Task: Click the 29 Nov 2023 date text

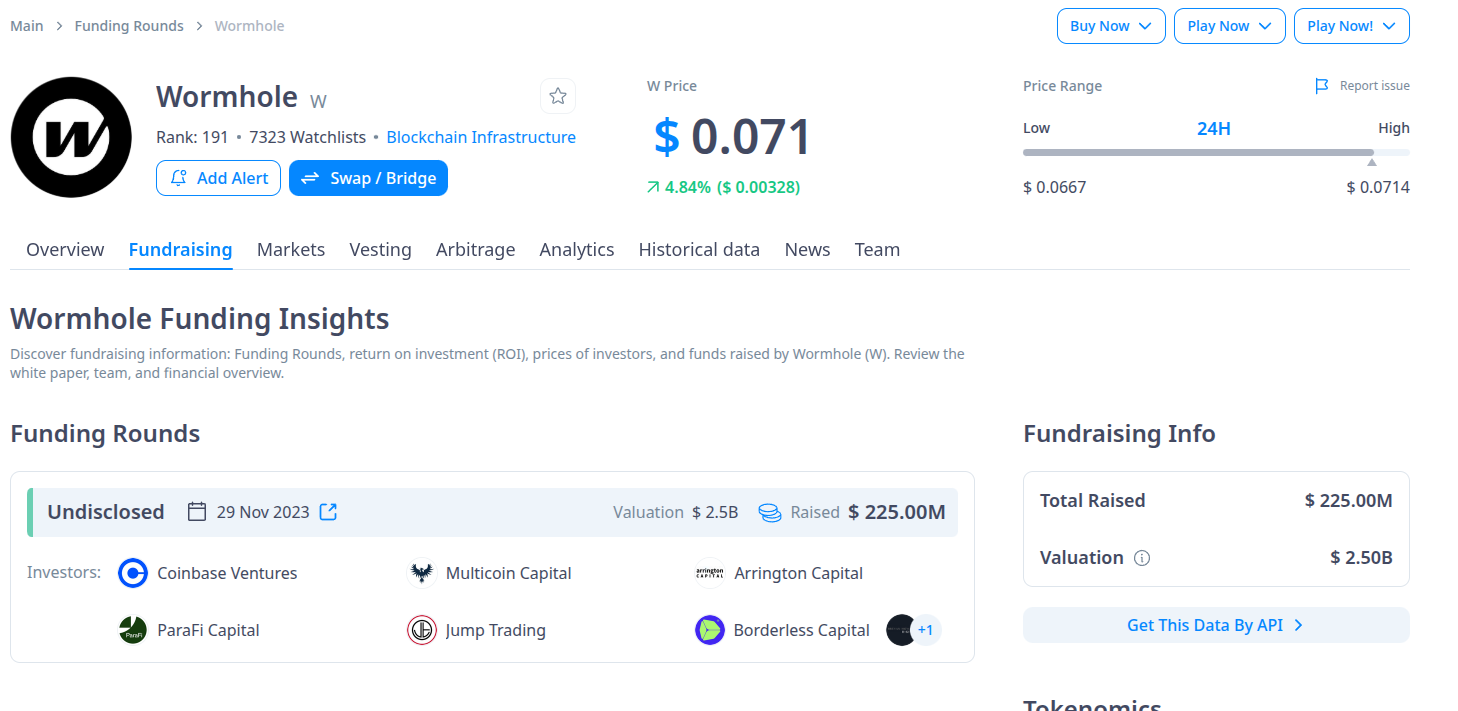Action: [263, 512]
